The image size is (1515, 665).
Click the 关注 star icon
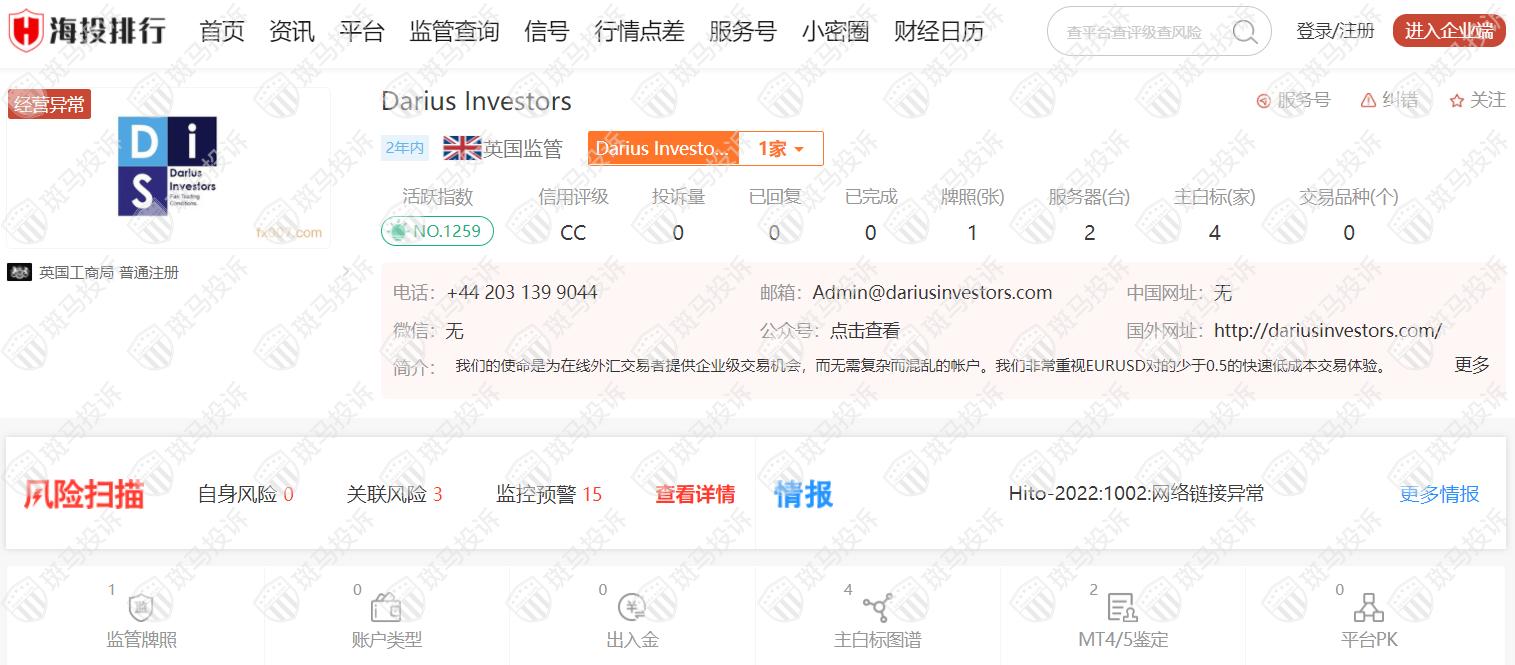(x=1457, y=100)
